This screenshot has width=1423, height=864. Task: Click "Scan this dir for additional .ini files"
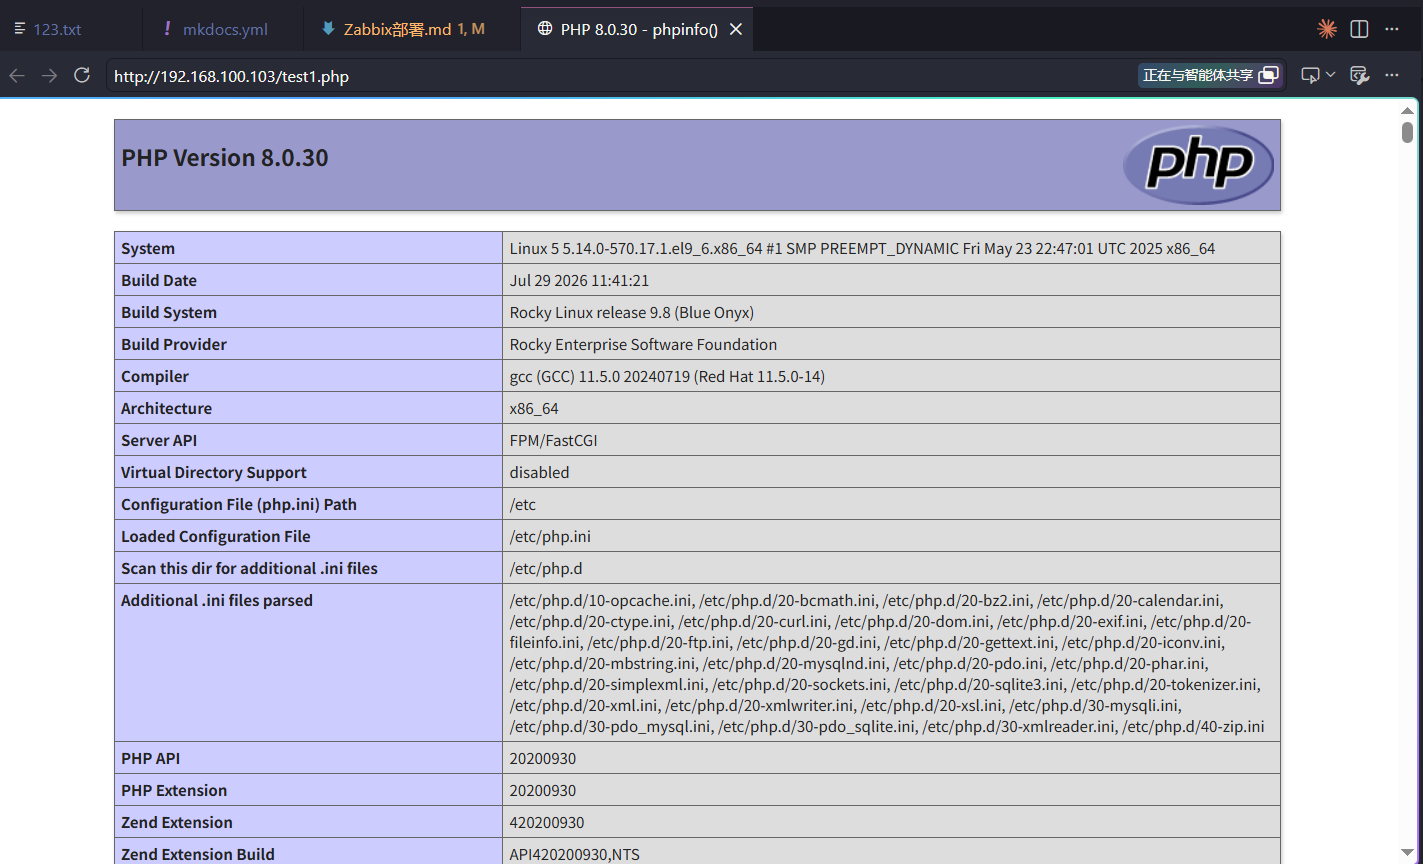point(249,568)
